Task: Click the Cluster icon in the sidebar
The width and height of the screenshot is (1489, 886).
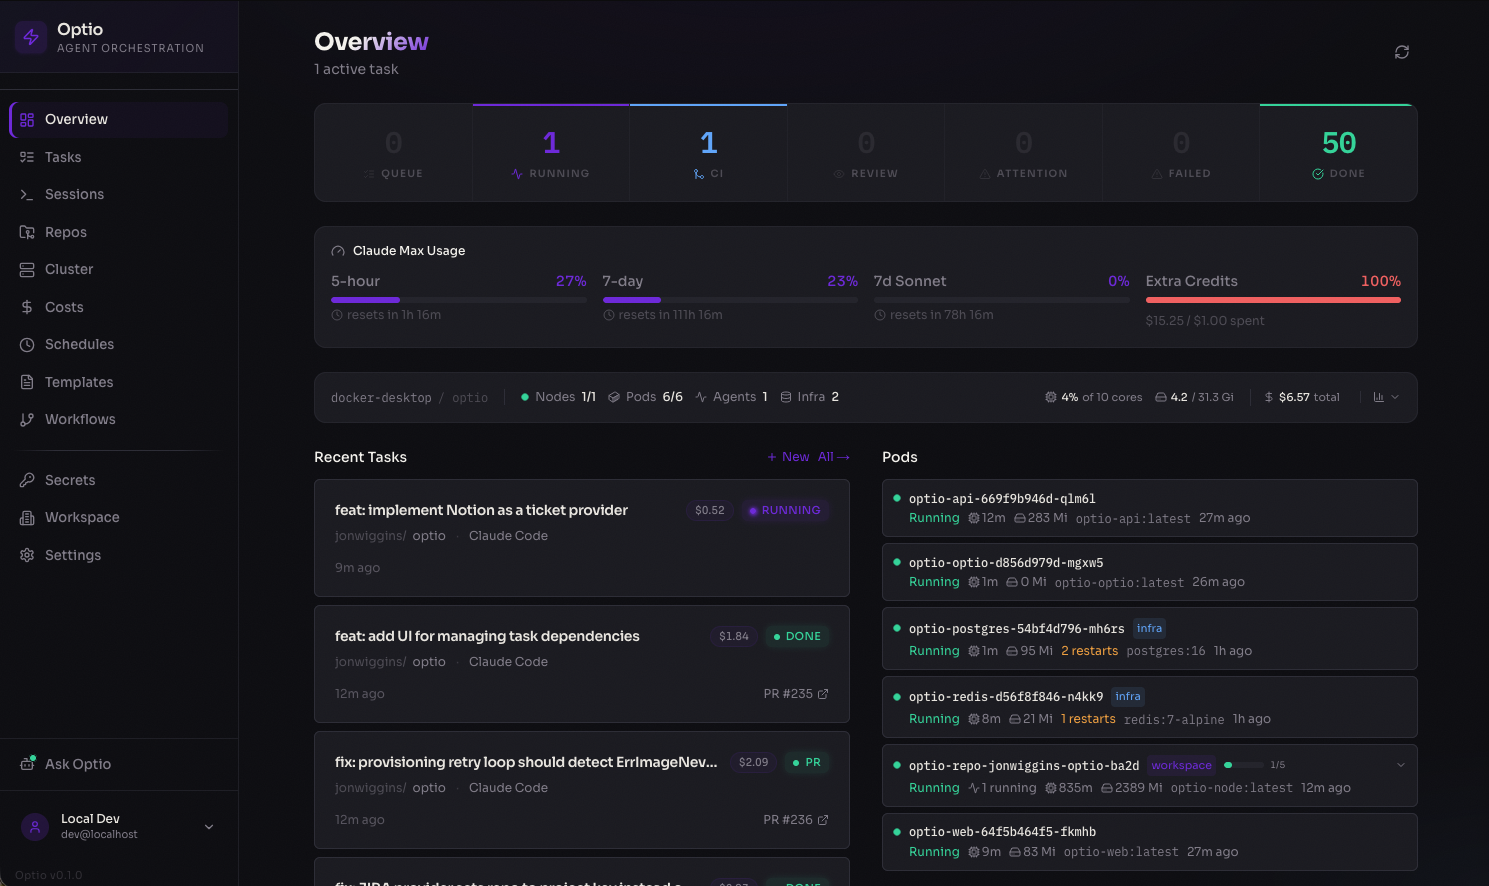Action: tap(27, 269)
